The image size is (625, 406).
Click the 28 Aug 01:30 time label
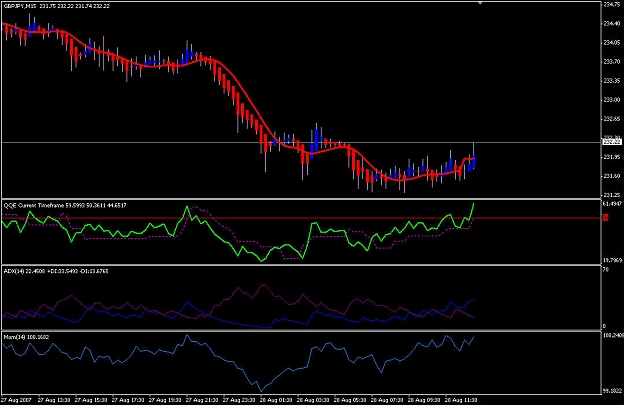(276, 400)
